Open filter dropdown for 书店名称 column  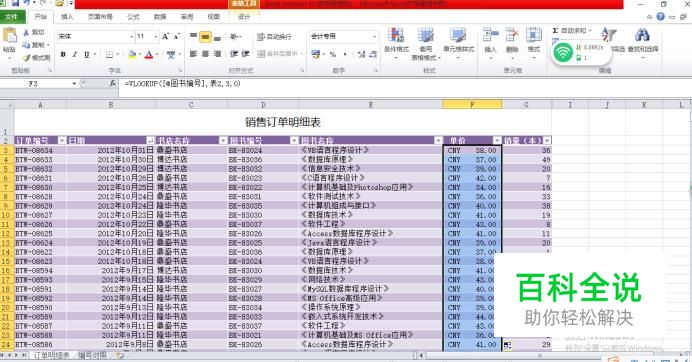click(x=223, y=140)
